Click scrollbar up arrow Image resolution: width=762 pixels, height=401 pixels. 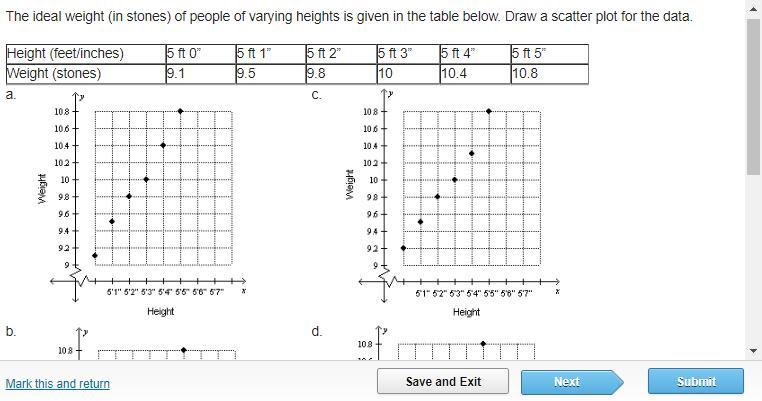[754, 9]
